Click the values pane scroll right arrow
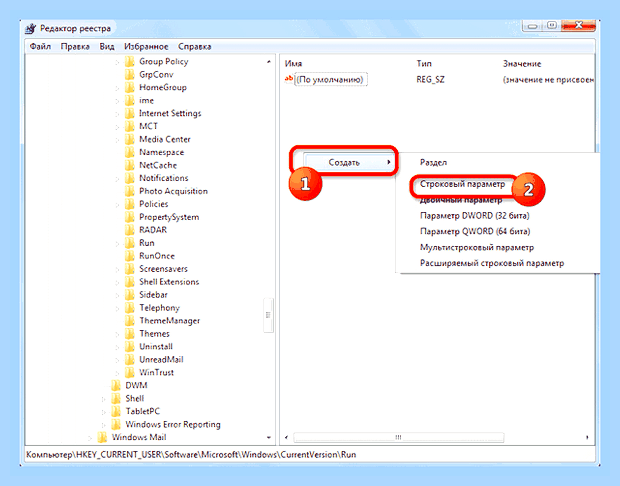Image resolution: width=620 pixels, height=486 pixels. [587, 437]
